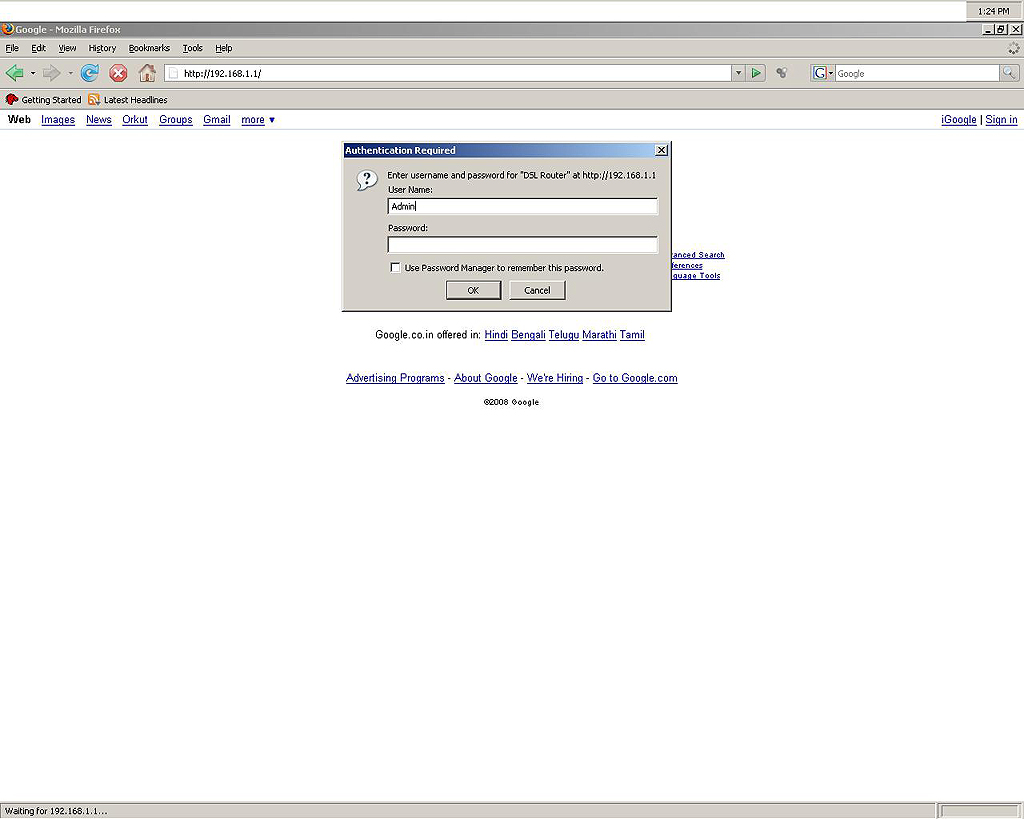
Task: Expand the address bar history dropdown
Action: click(738, 73)
